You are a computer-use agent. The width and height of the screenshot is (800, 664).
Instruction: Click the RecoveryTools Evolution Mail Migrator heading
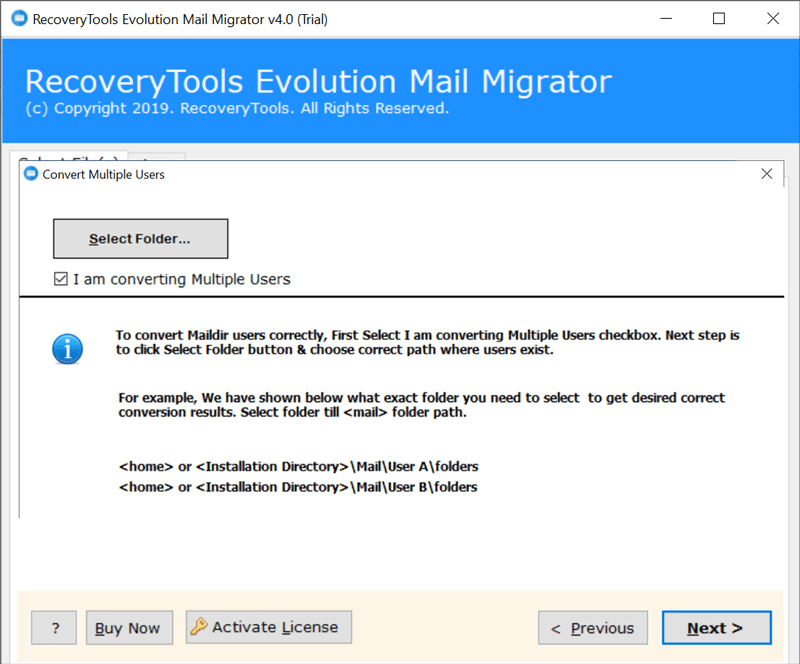pyautogui.click(x=318, y=81)
